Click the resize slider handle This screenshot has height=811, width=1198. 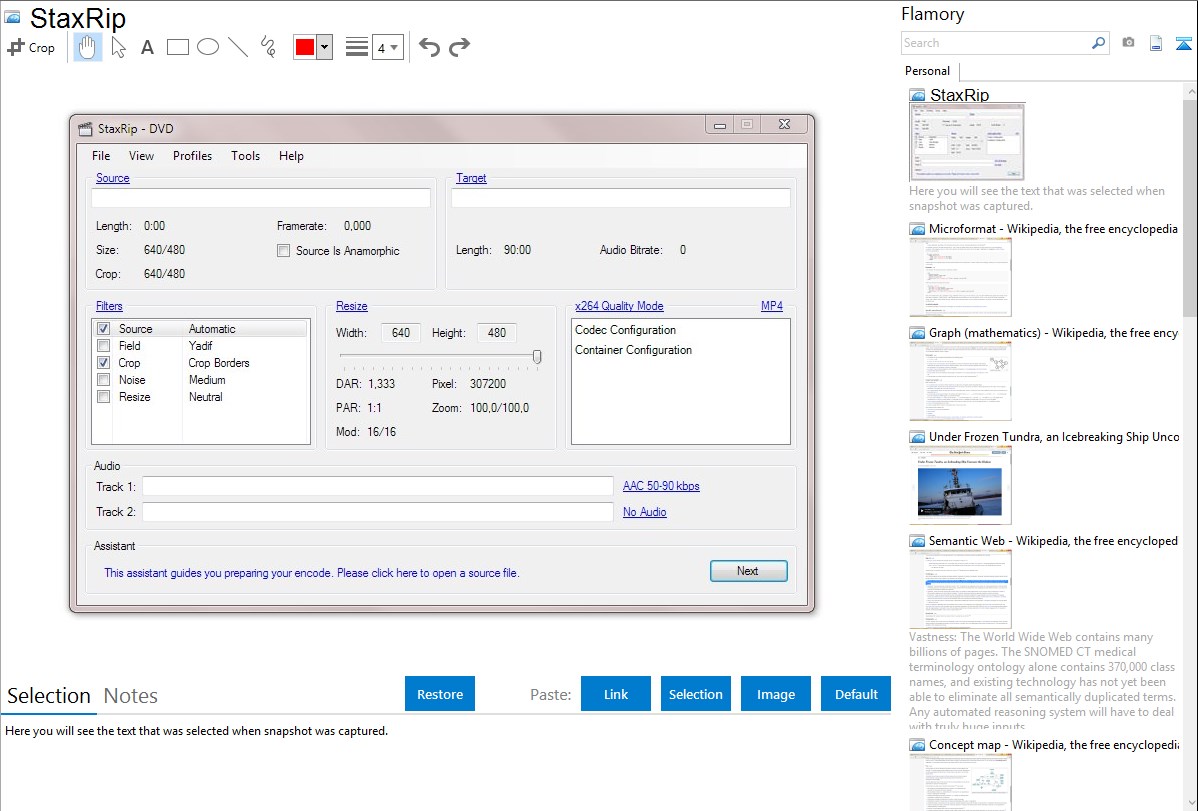537,357
